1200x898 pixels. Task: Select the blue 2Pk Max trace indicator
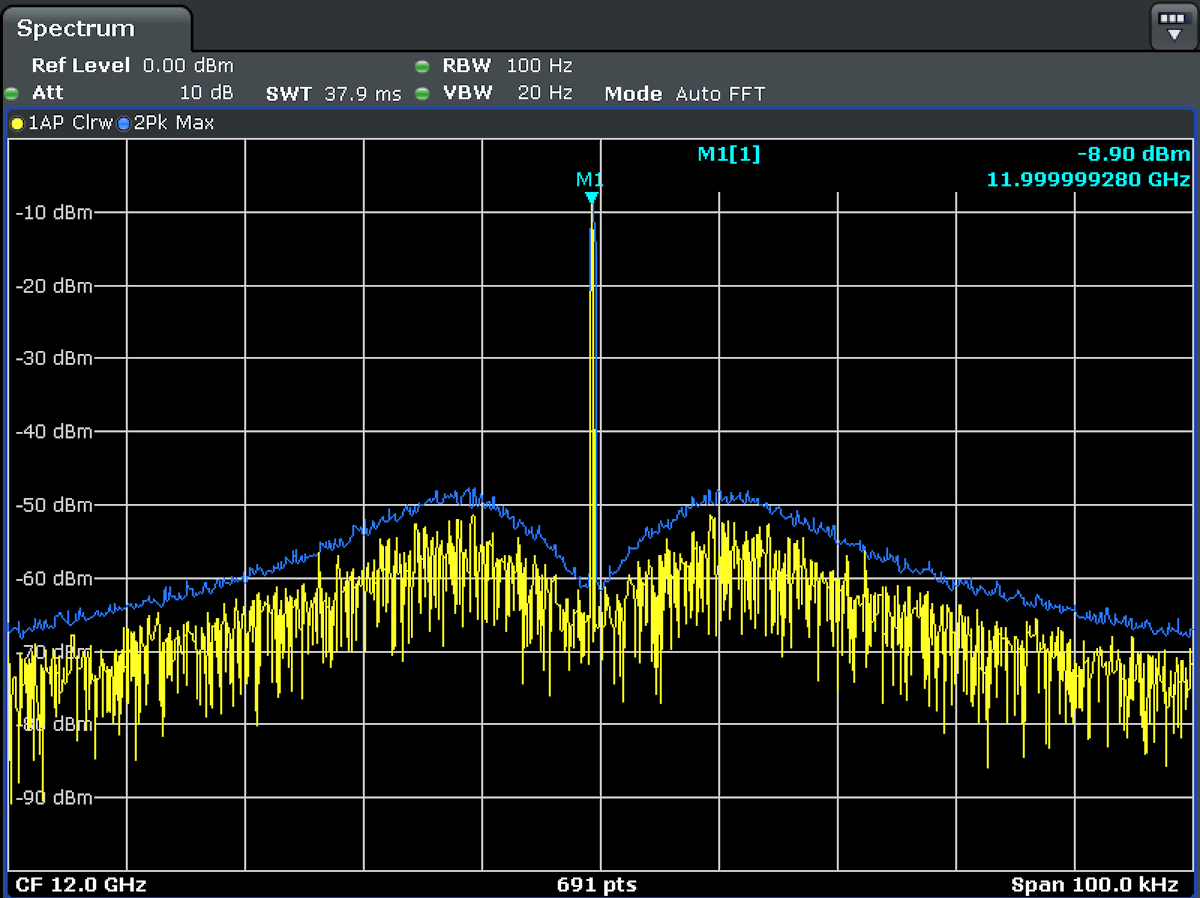point(124,124)
